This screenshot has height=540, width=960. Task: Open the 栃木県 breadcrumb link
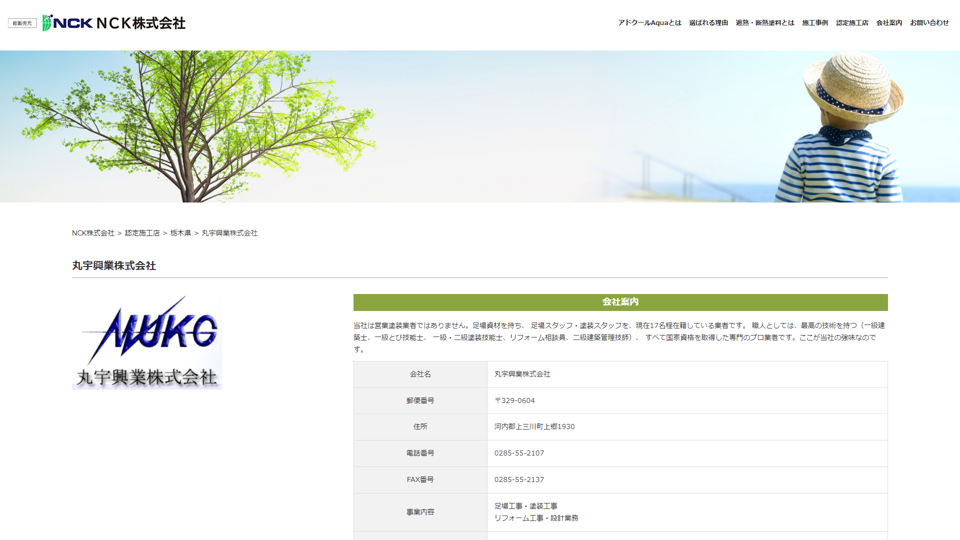click(180, 233)
